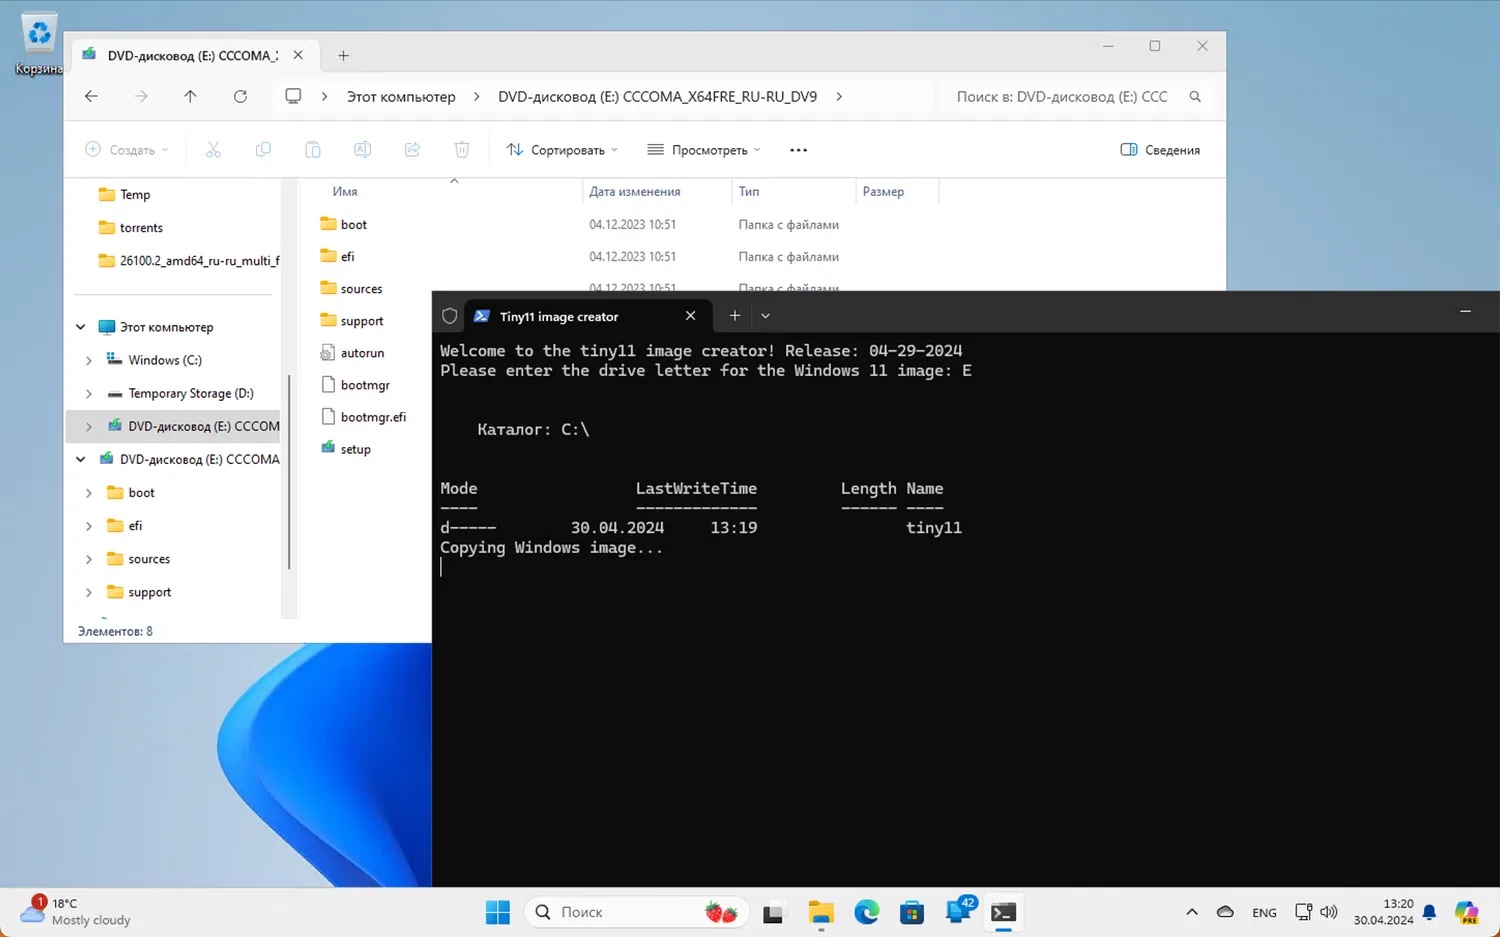Screen dimensions: 1500x937
Task: Sort by the Размер column header
Action: pos(883,192)
